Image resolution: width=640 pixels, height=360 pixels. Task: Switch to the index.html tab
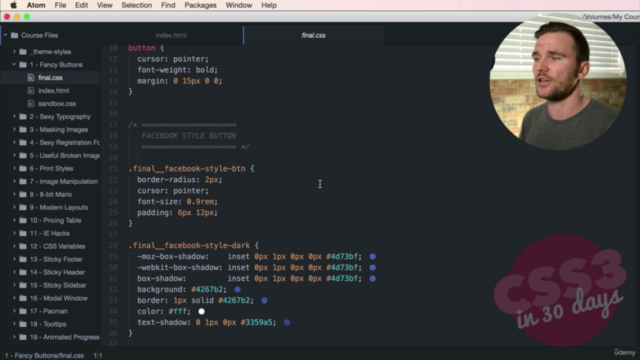(x=171, y=36)
